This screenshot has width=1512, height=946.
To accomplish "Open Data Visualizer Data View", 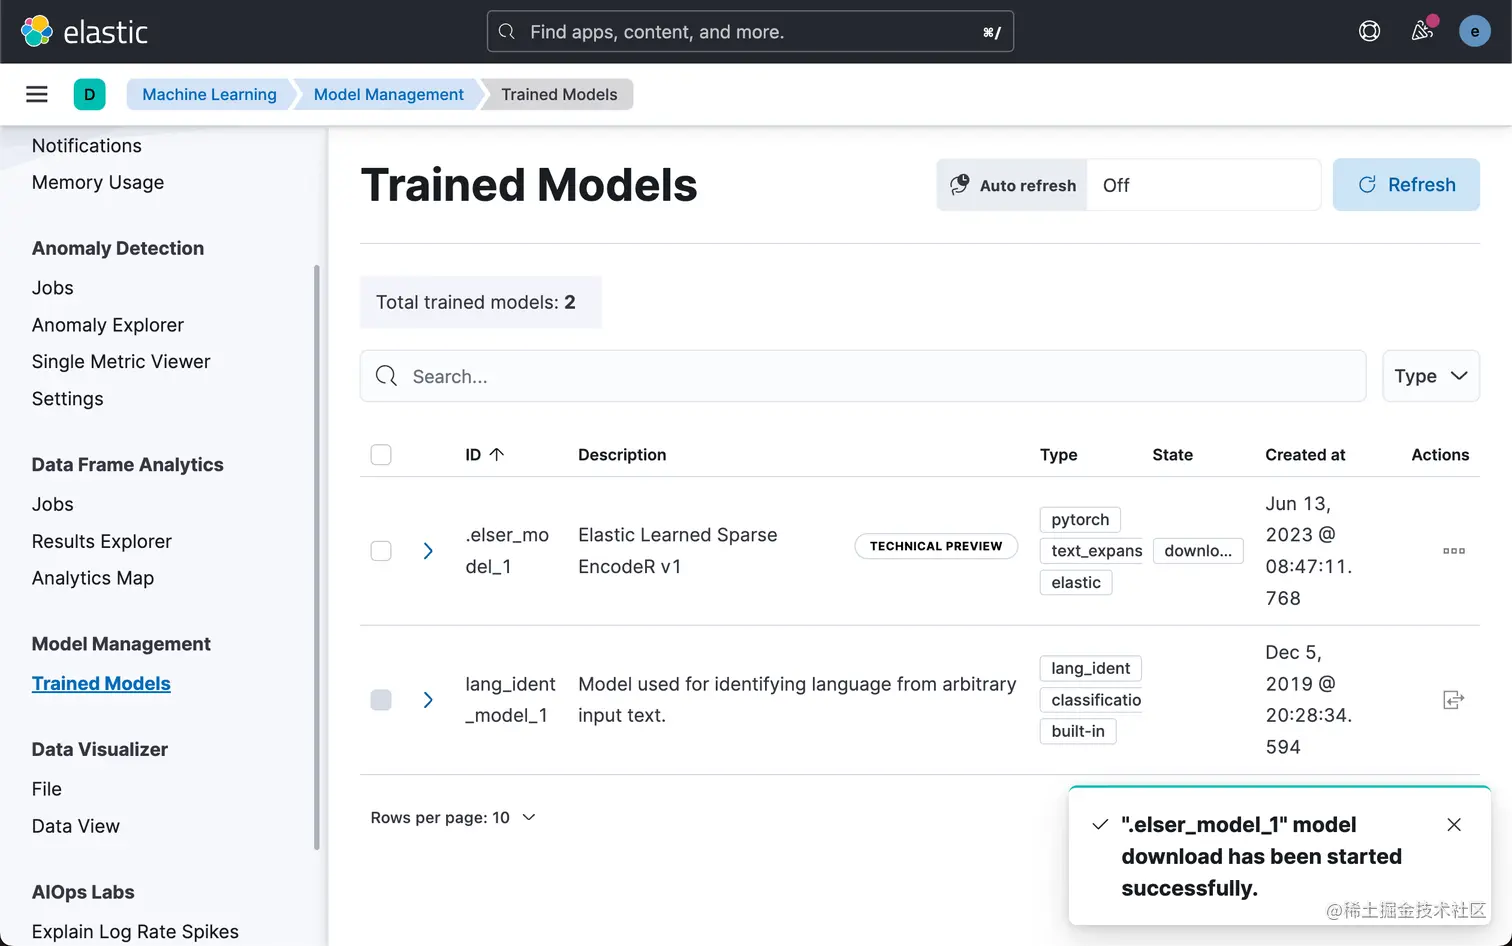I will 76,826.
